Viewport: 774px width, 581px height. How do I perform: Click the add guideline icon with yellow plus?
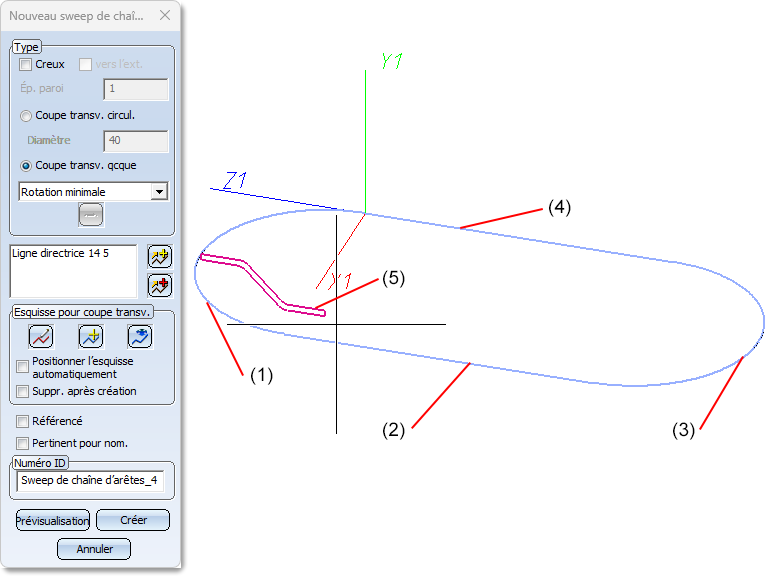160,257
